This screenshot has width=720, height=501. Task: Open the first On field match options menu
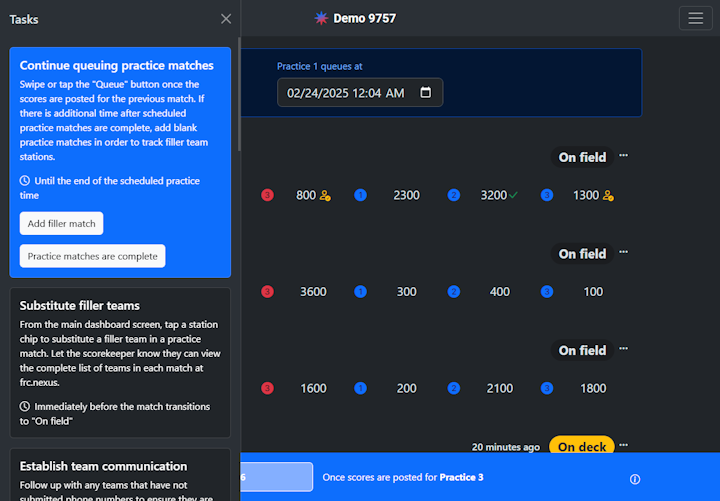coord(624,156)
